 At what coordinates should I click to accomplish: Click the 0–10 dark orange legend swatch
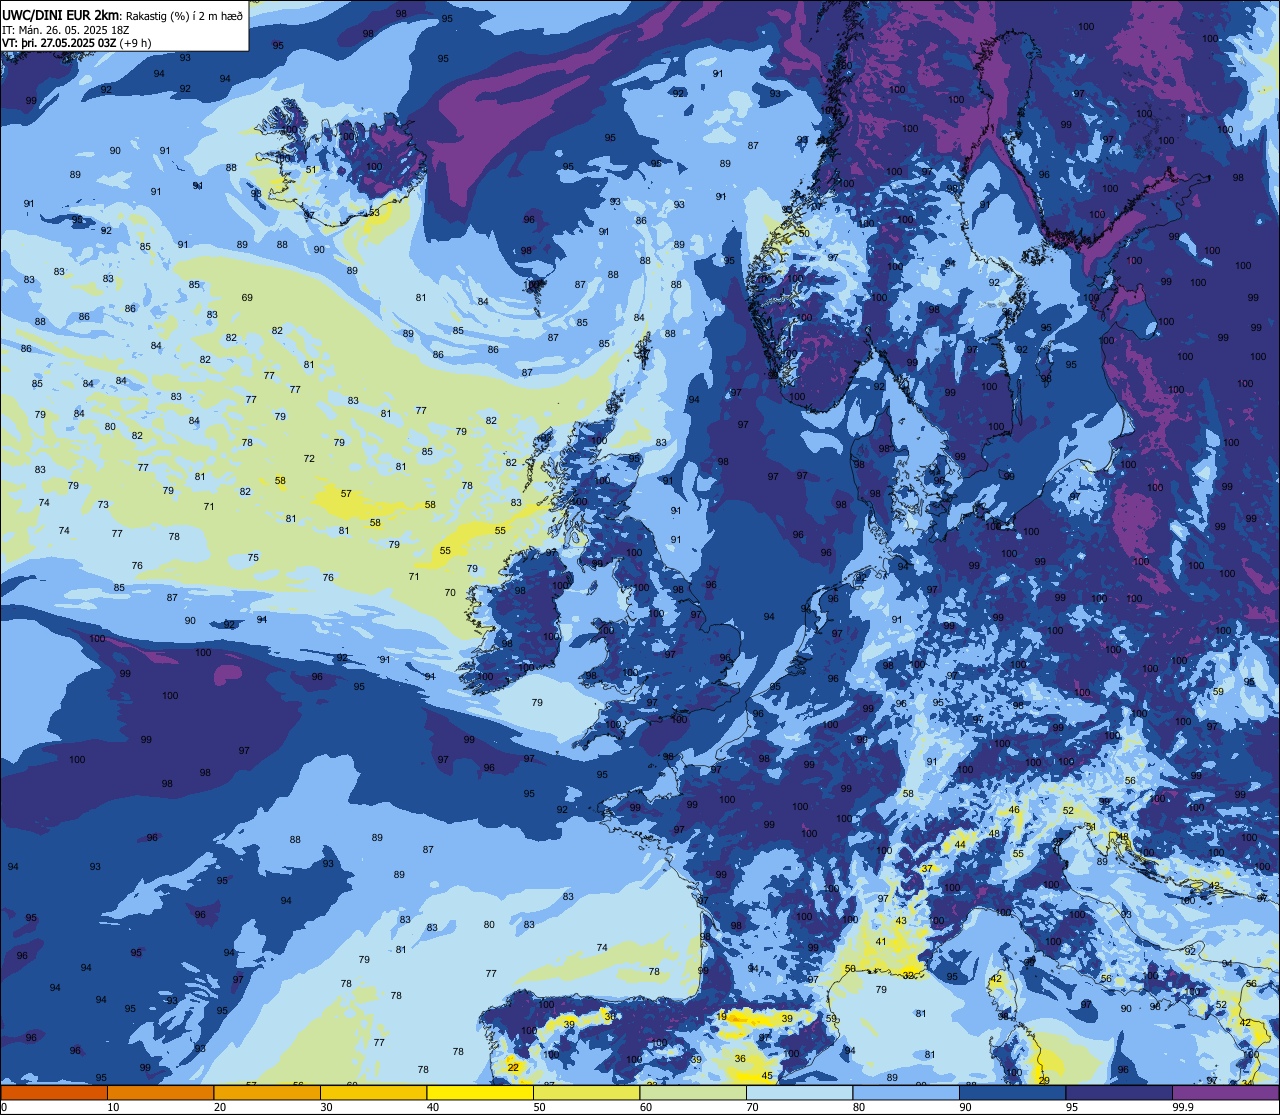tap(54, 1092)
